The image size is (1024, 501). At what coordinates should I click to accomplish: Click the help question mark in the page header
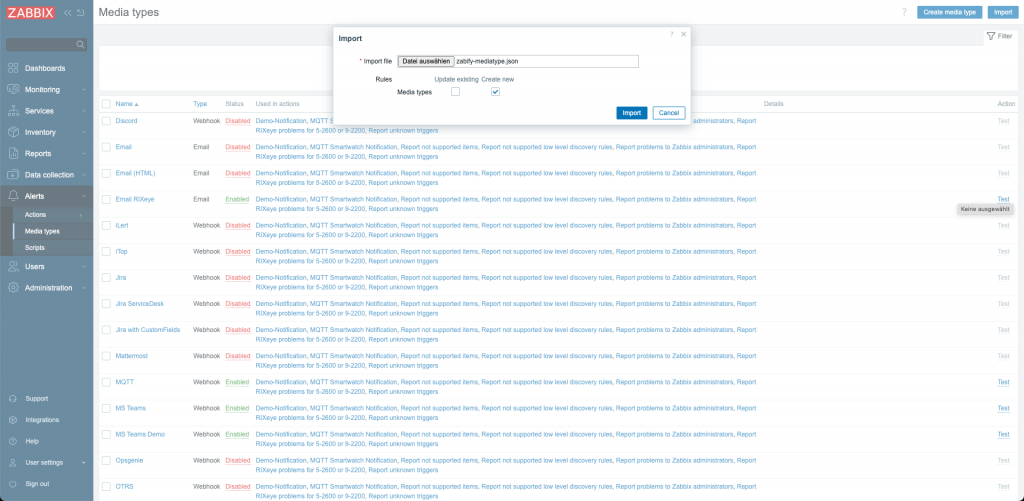(904, 12)
